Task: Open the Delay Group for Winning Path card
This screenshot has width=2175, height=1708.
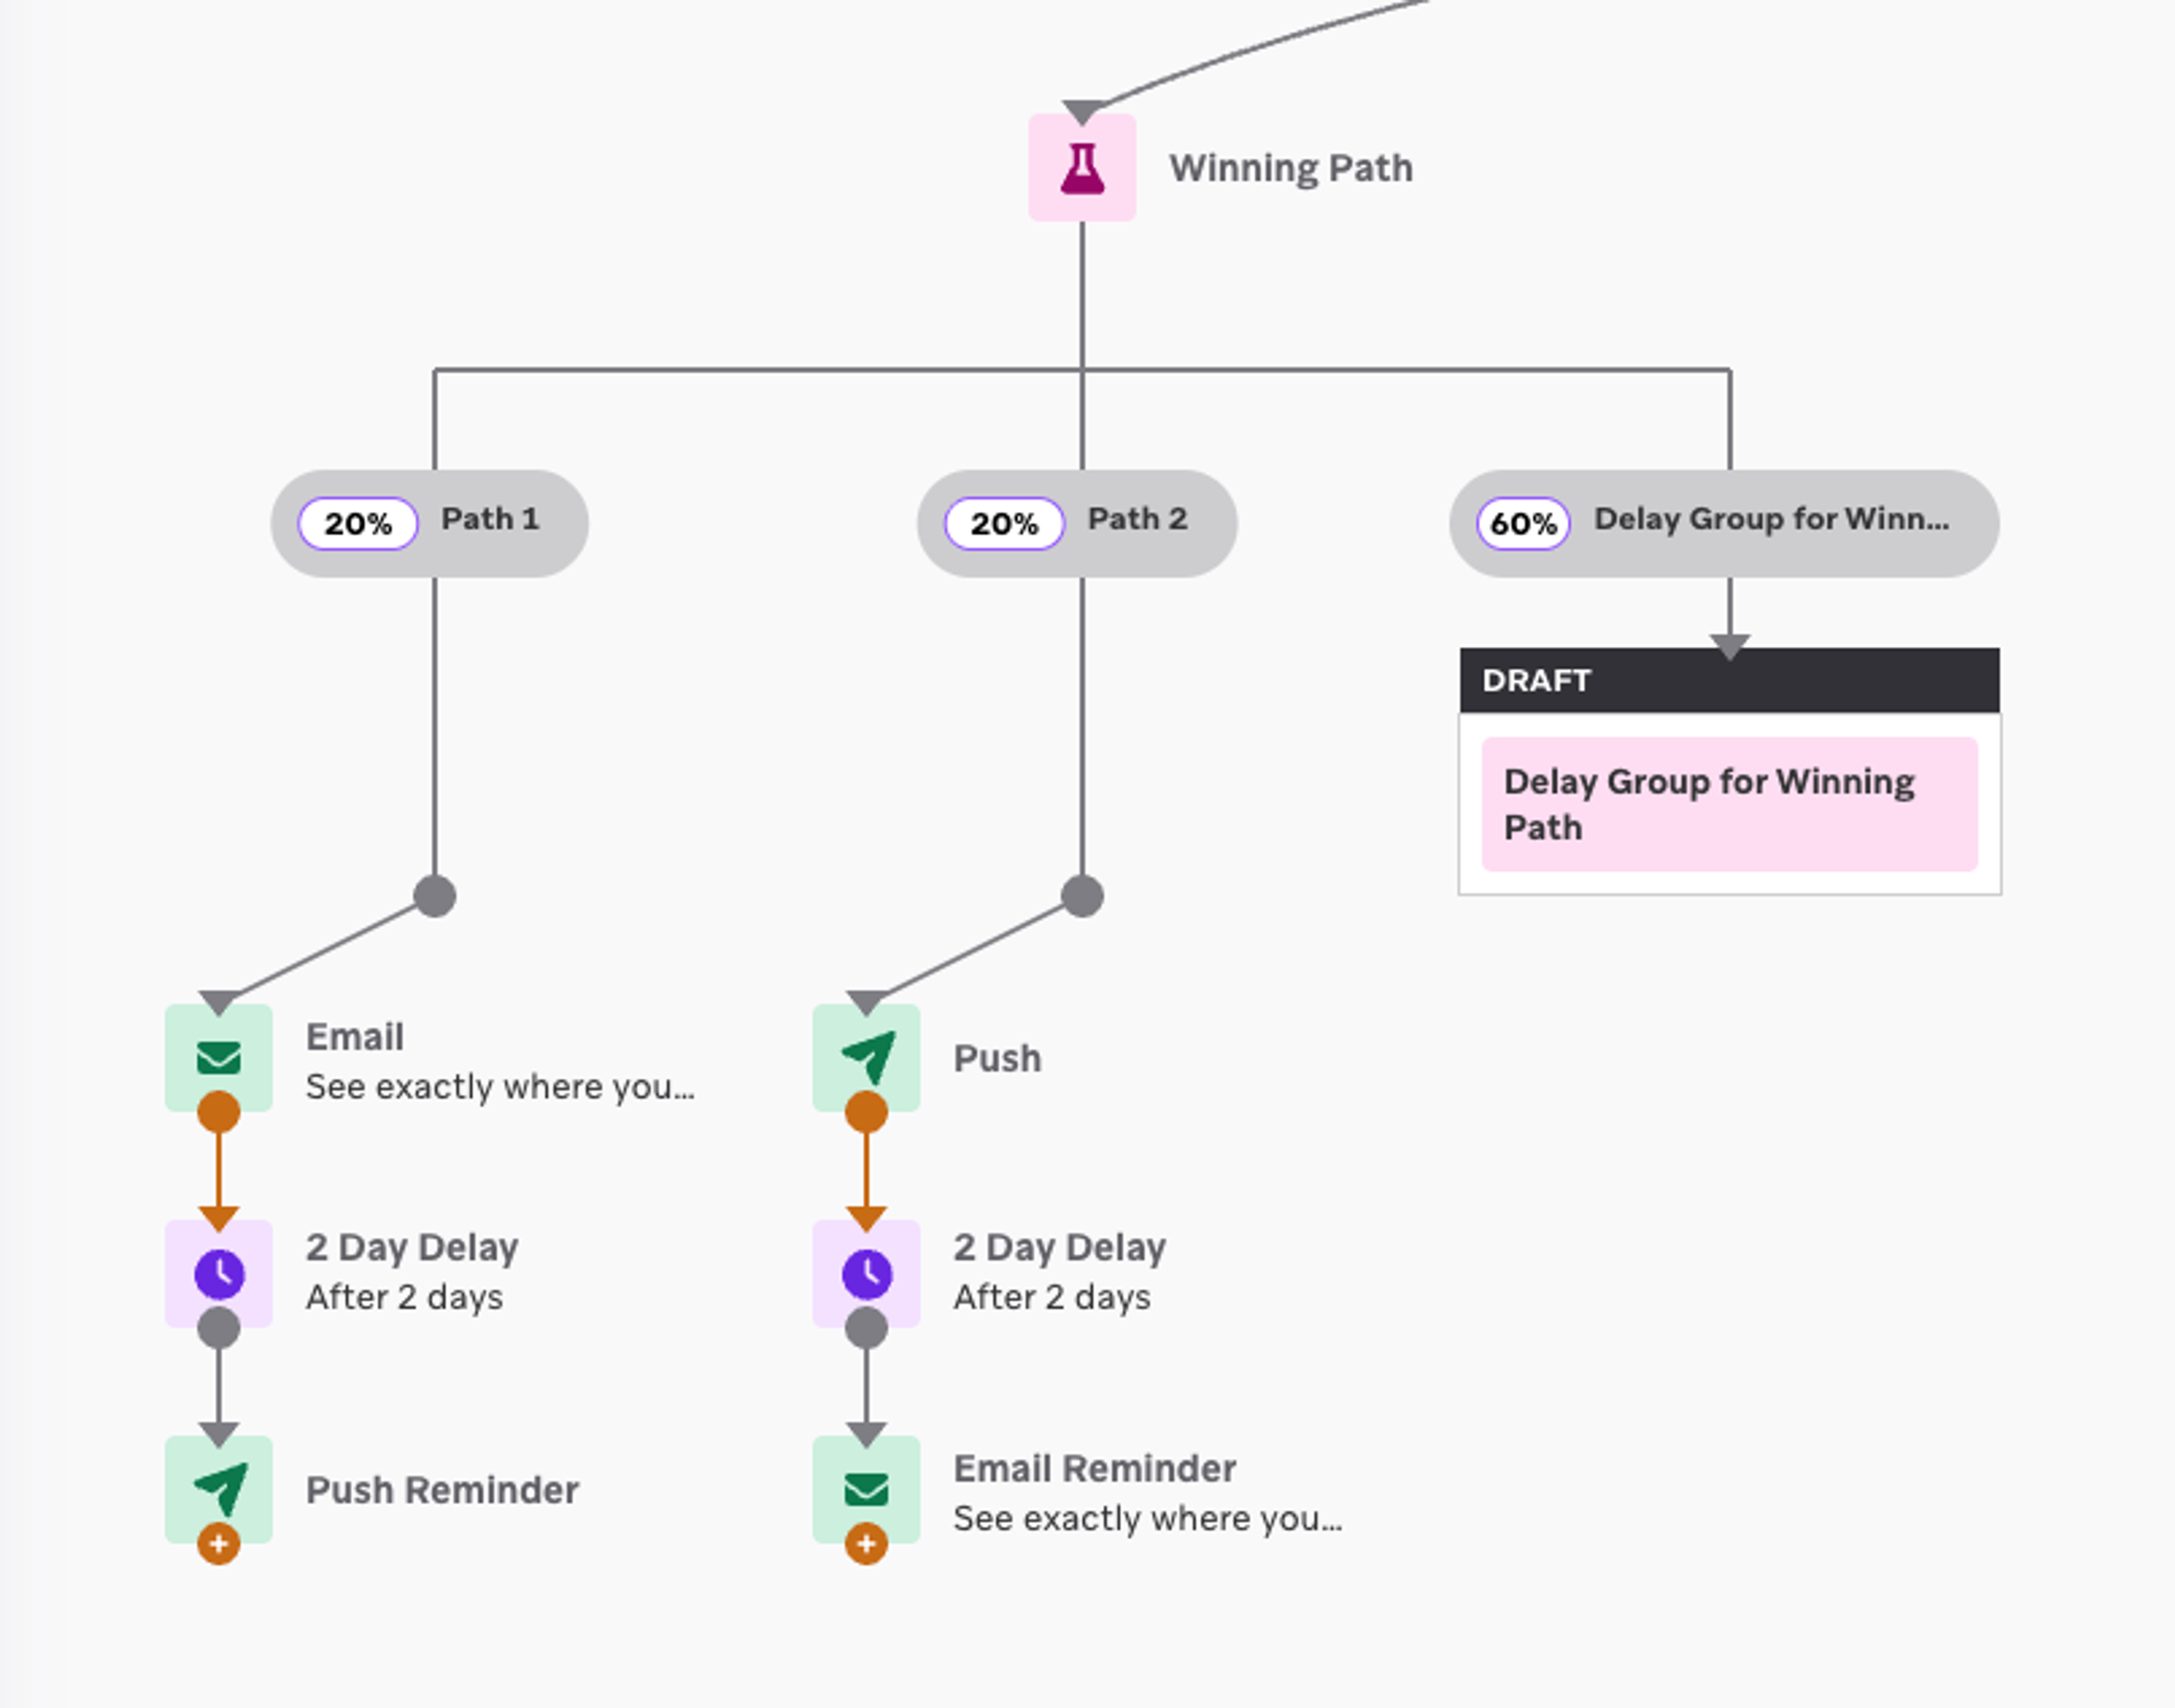Action: 1730,804
